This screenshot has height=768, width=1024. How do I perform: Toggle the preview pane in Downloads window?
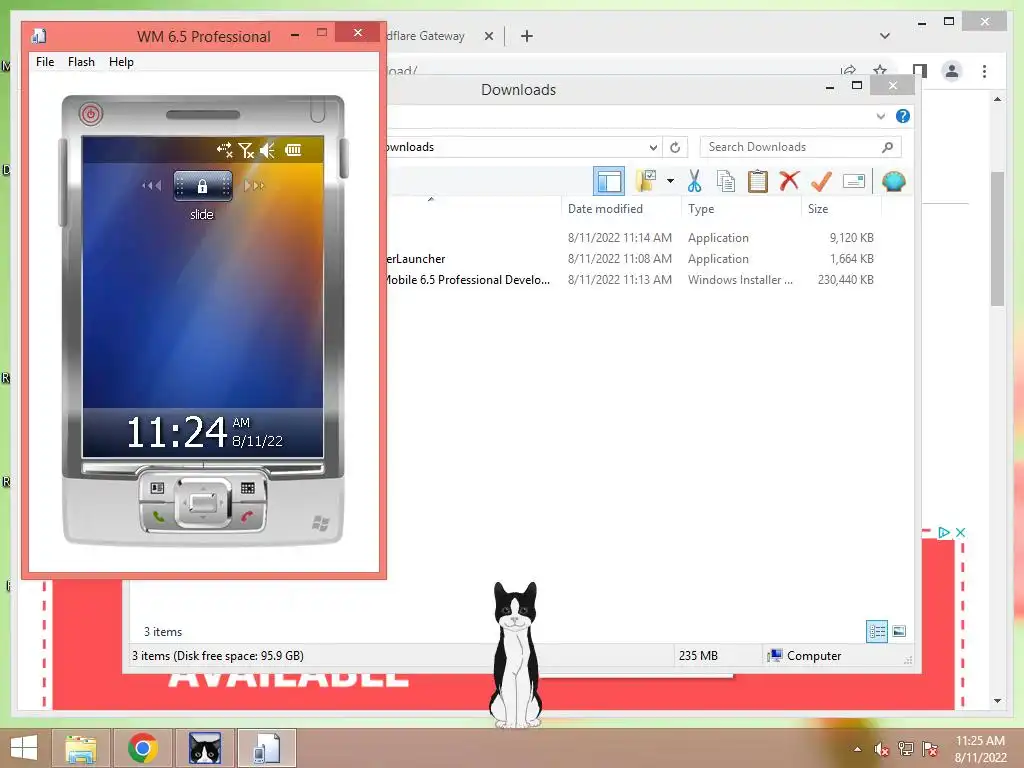(x=609, y=181)
